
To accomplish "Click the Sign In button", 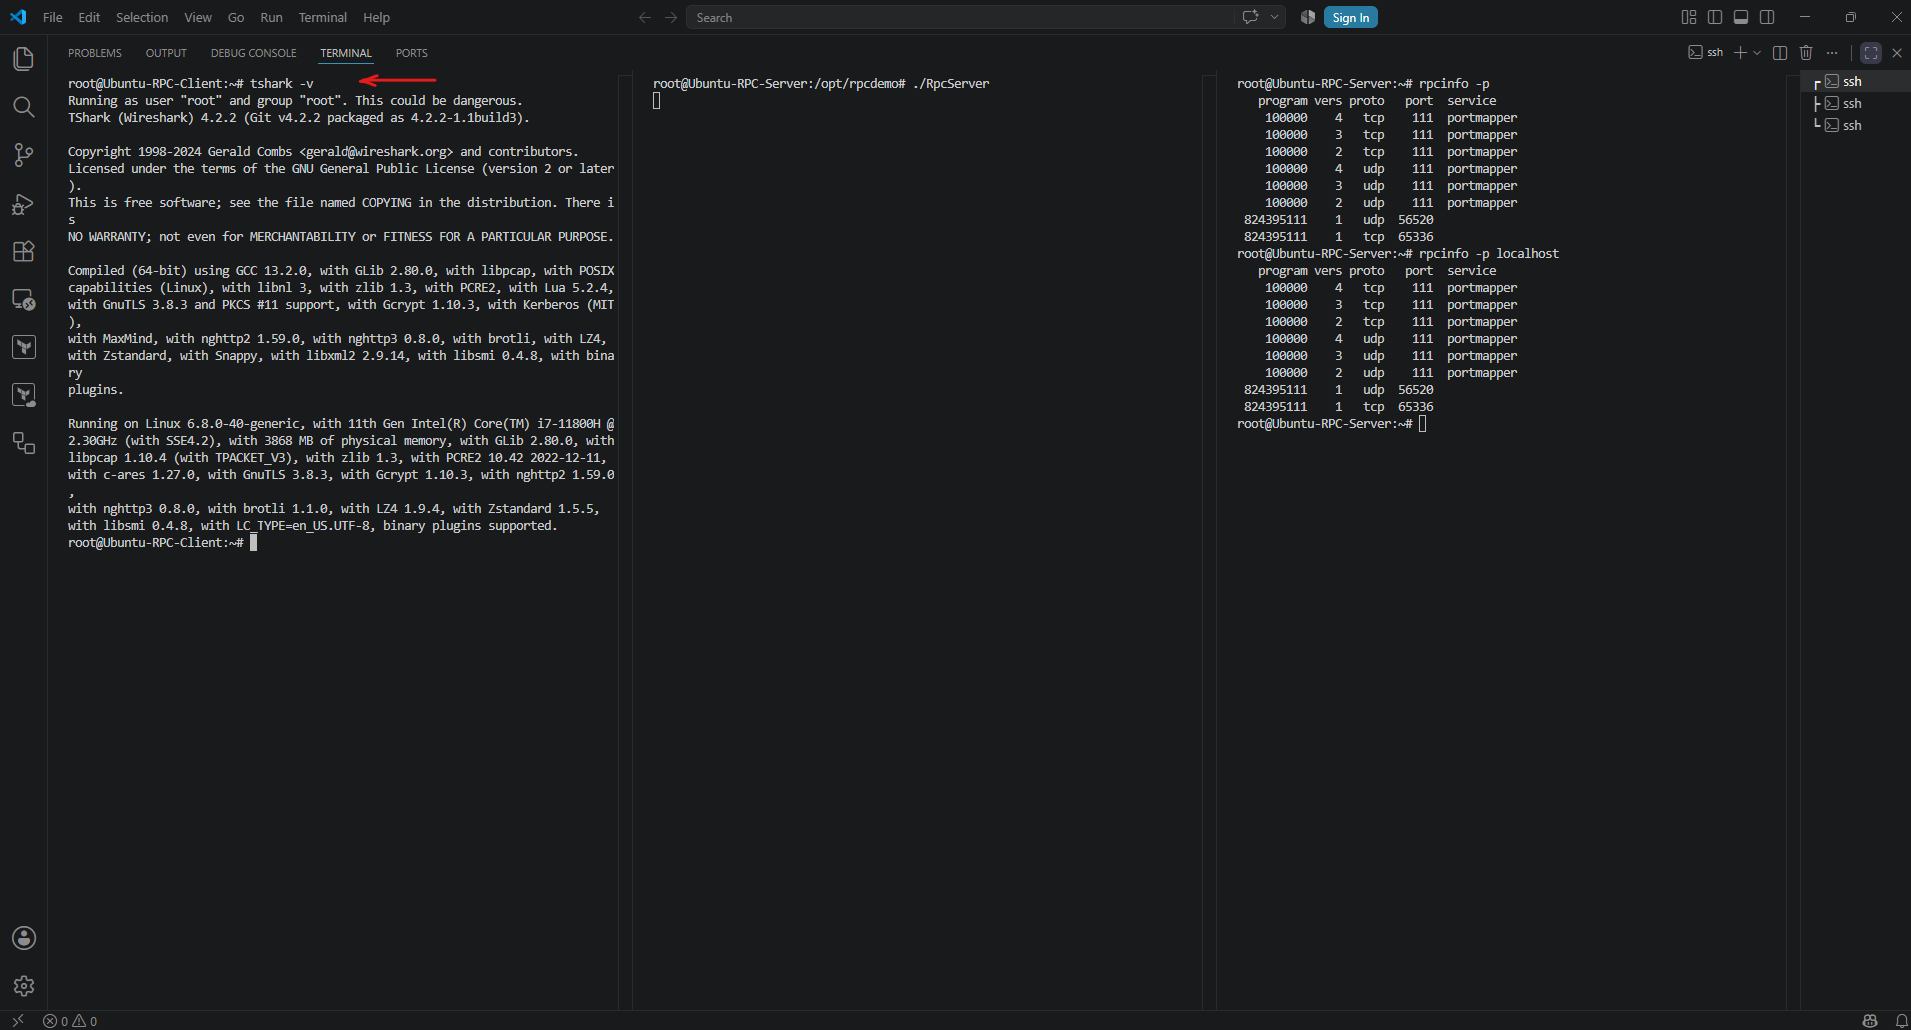I will click(1350, 17).
